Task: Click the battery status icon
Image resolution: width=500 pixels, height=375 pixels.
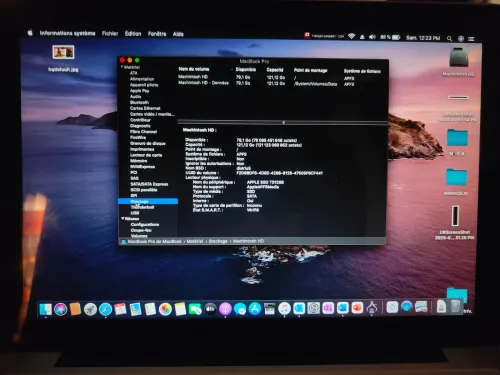Action: [396, 37]
